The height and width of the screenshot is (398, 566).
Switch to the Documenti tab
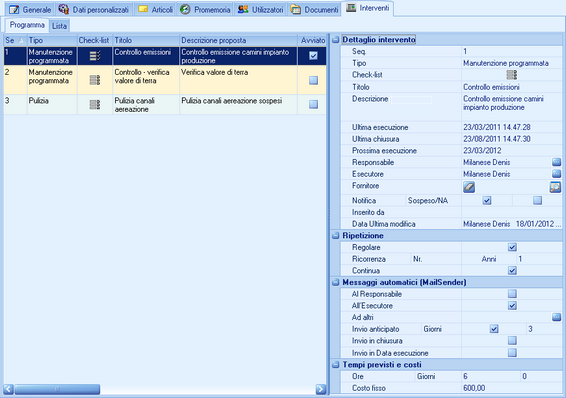coord(314,9)
